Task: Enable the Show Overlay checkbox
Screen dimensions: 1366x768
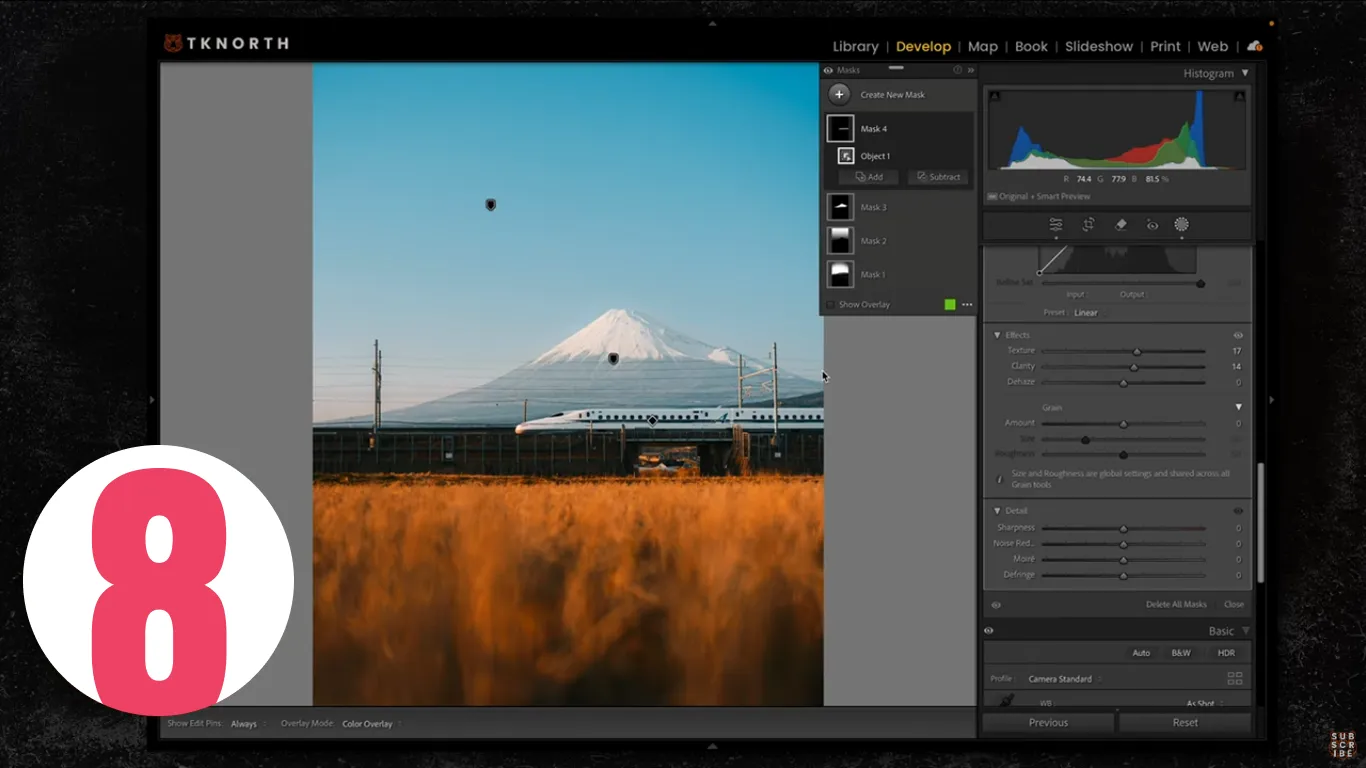Action: pyautogui.click(x=830, y=305)
